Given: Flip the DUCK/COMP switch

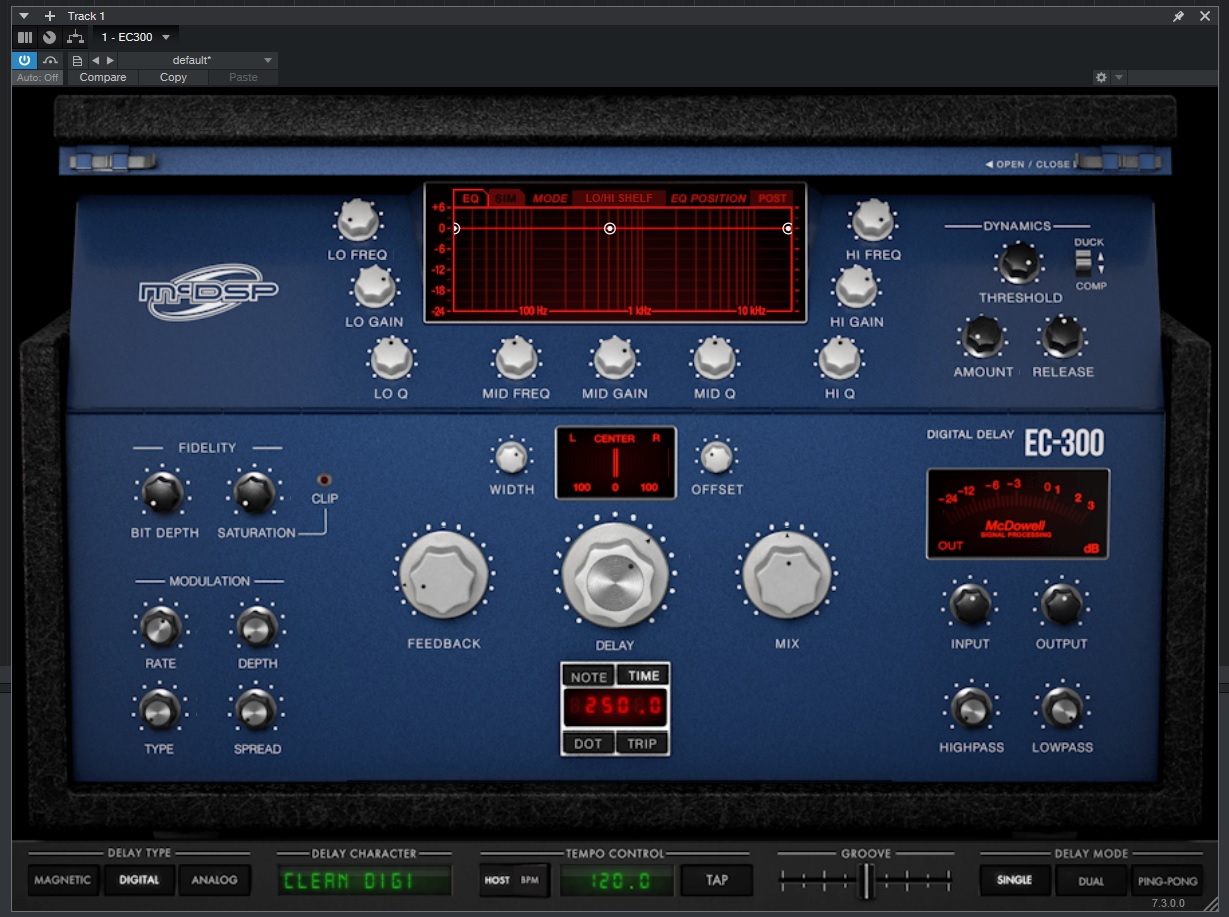Looking at the screenshot, I should tap(1082, 263).
